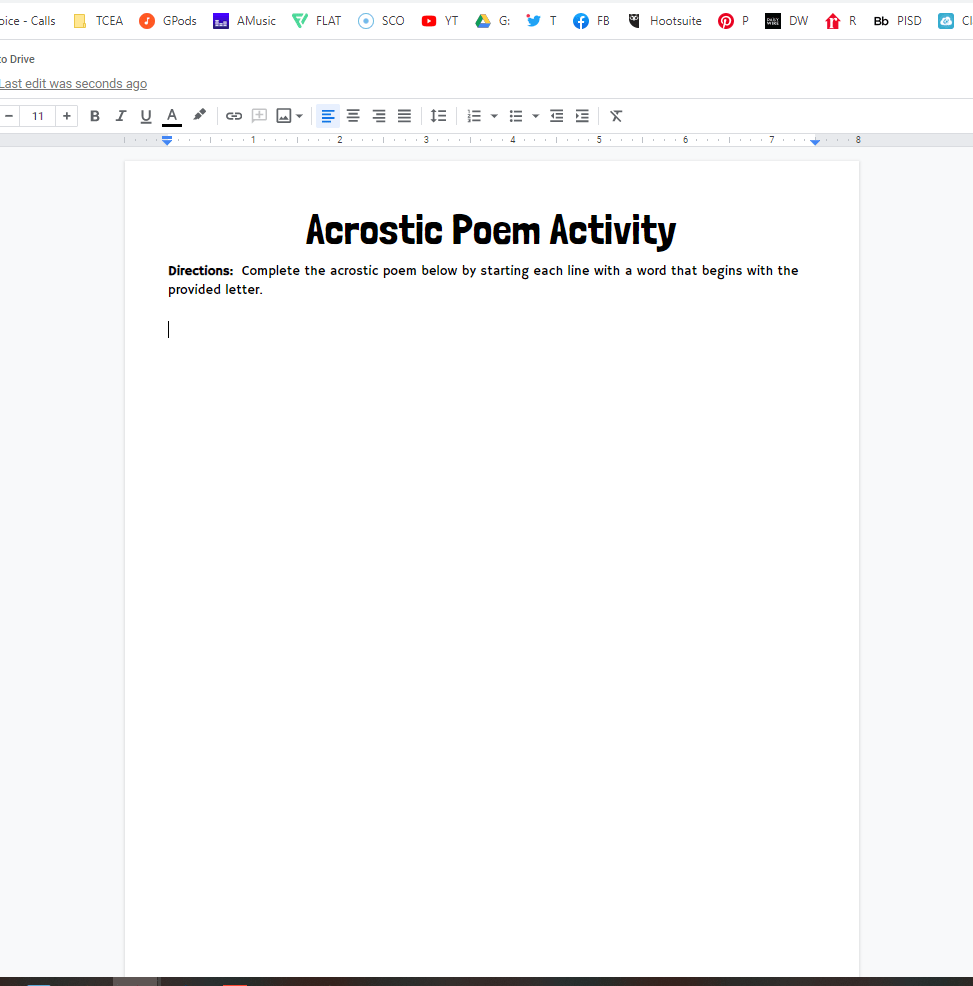Open the text color picker
The width and height of the screenshot is (973, 986).
(171, 115)
